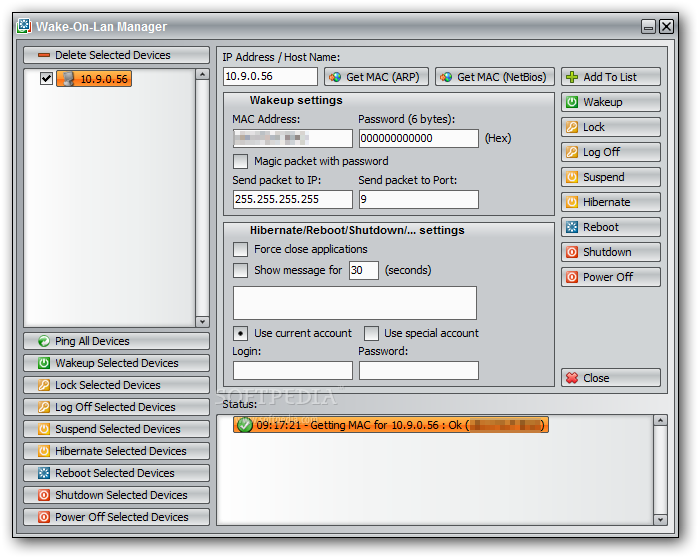Viewport: 699px width, 558px height.
Task: Click Shutdown Selected Devices
Action: 116,495
